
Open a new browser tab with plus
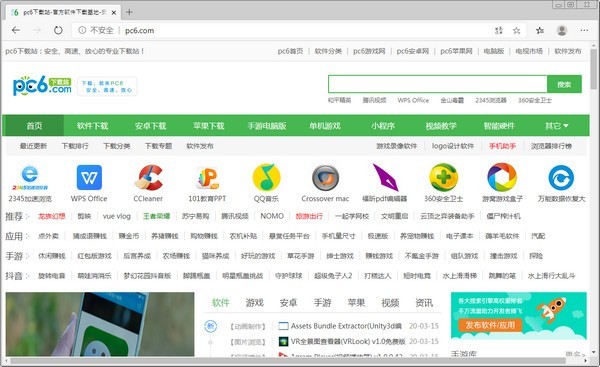point(129,12)
